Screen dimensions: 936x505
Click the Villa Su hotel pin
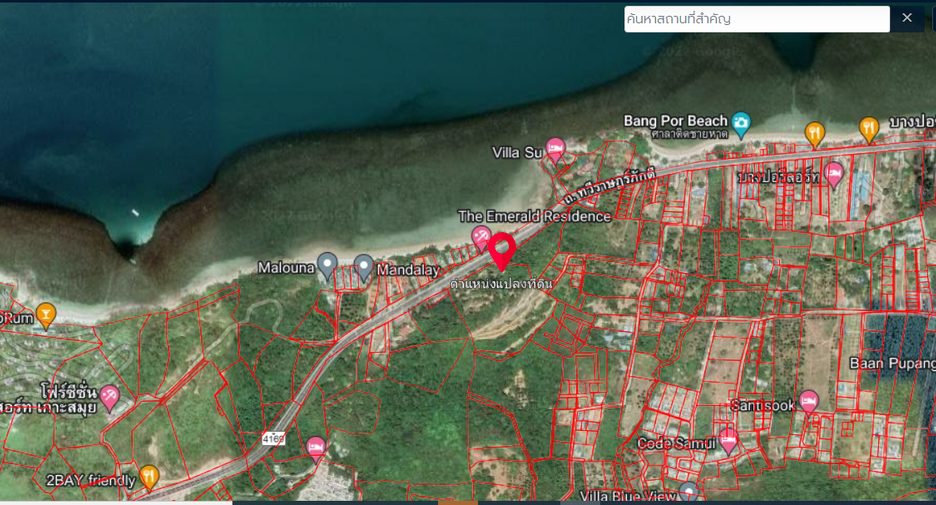[555, 150]
